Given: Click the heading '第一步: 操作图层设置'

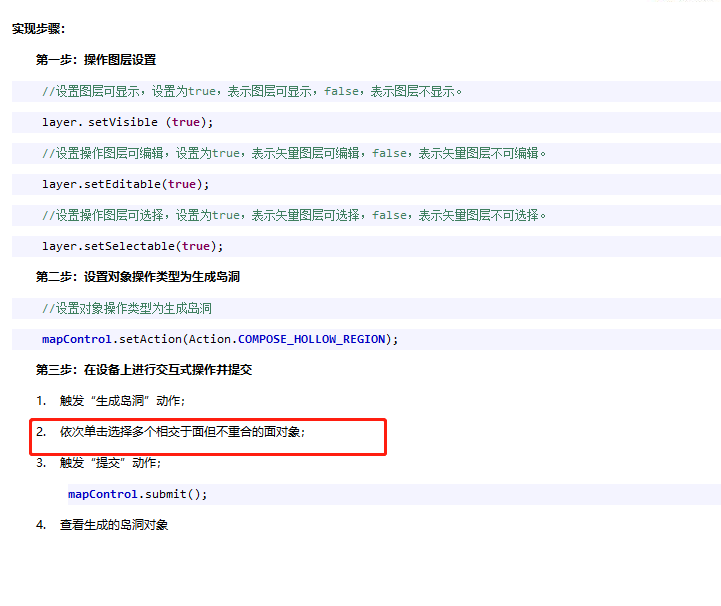Looking at the screenshot, I should (96, 60).
